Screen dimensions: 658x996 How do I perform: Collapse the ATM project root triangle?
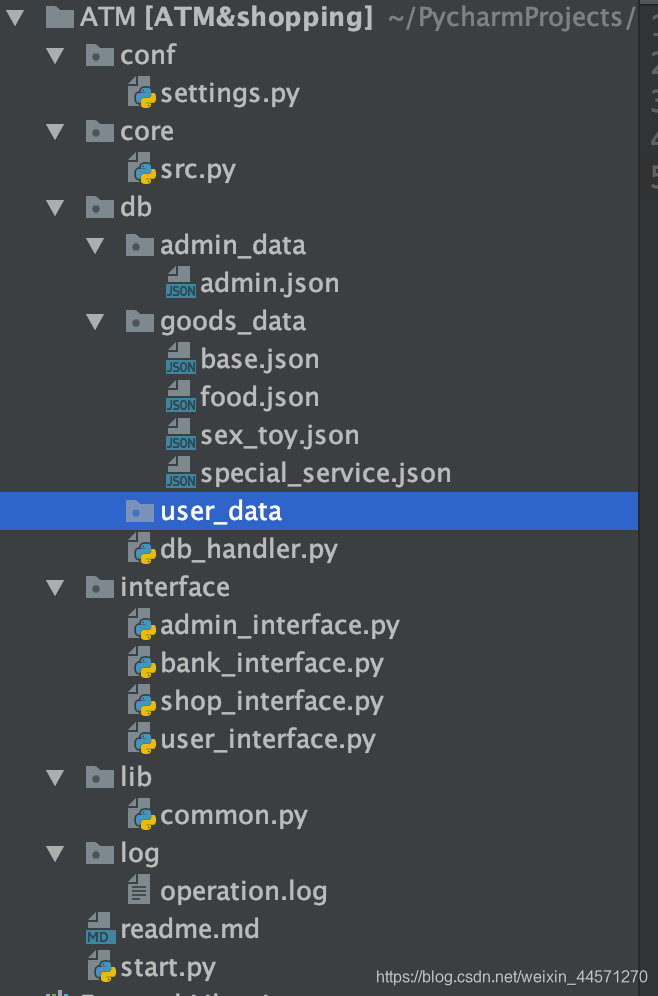[x=14, y=16]
